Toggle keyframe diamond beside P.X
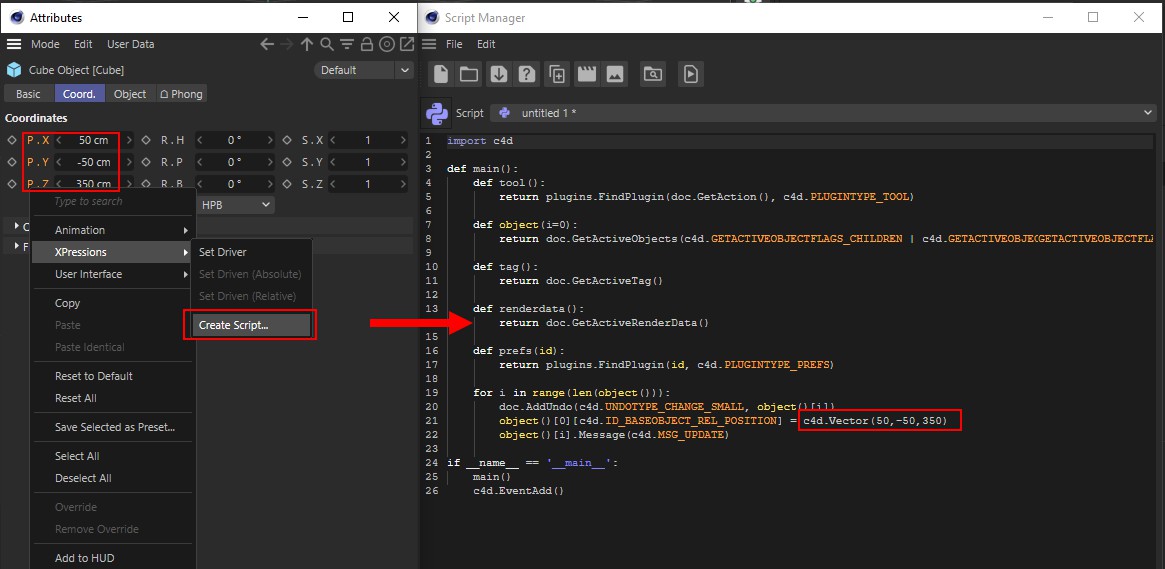The height and width of the screenshot is (569, 1165). coord(12,141)
